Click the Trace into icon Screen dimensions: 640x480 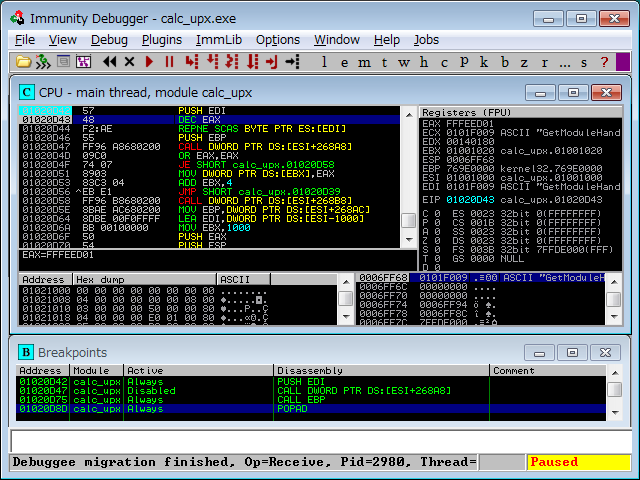click(232, 62)
